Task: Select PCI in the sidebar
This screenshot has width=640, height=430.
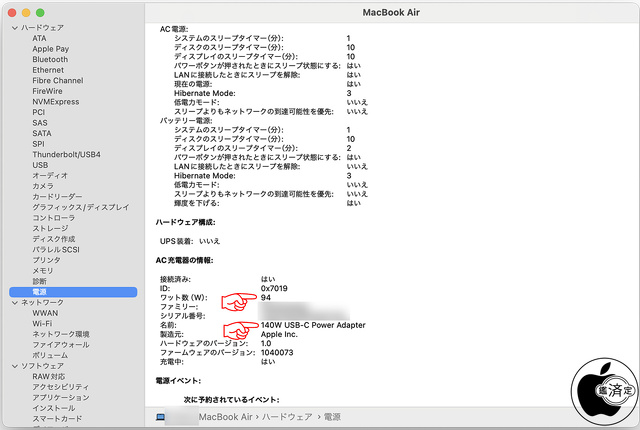Action: [39, 112]
